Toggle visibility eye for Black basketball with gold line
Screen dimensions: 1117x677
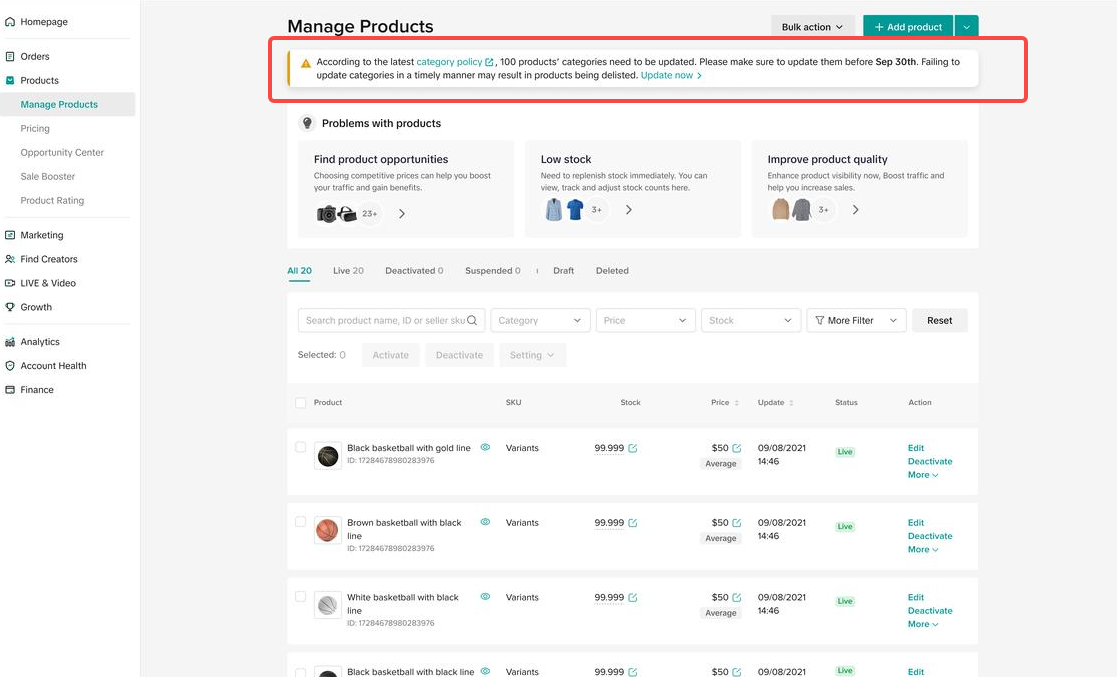pyautogui.click(x=485, y=448)
